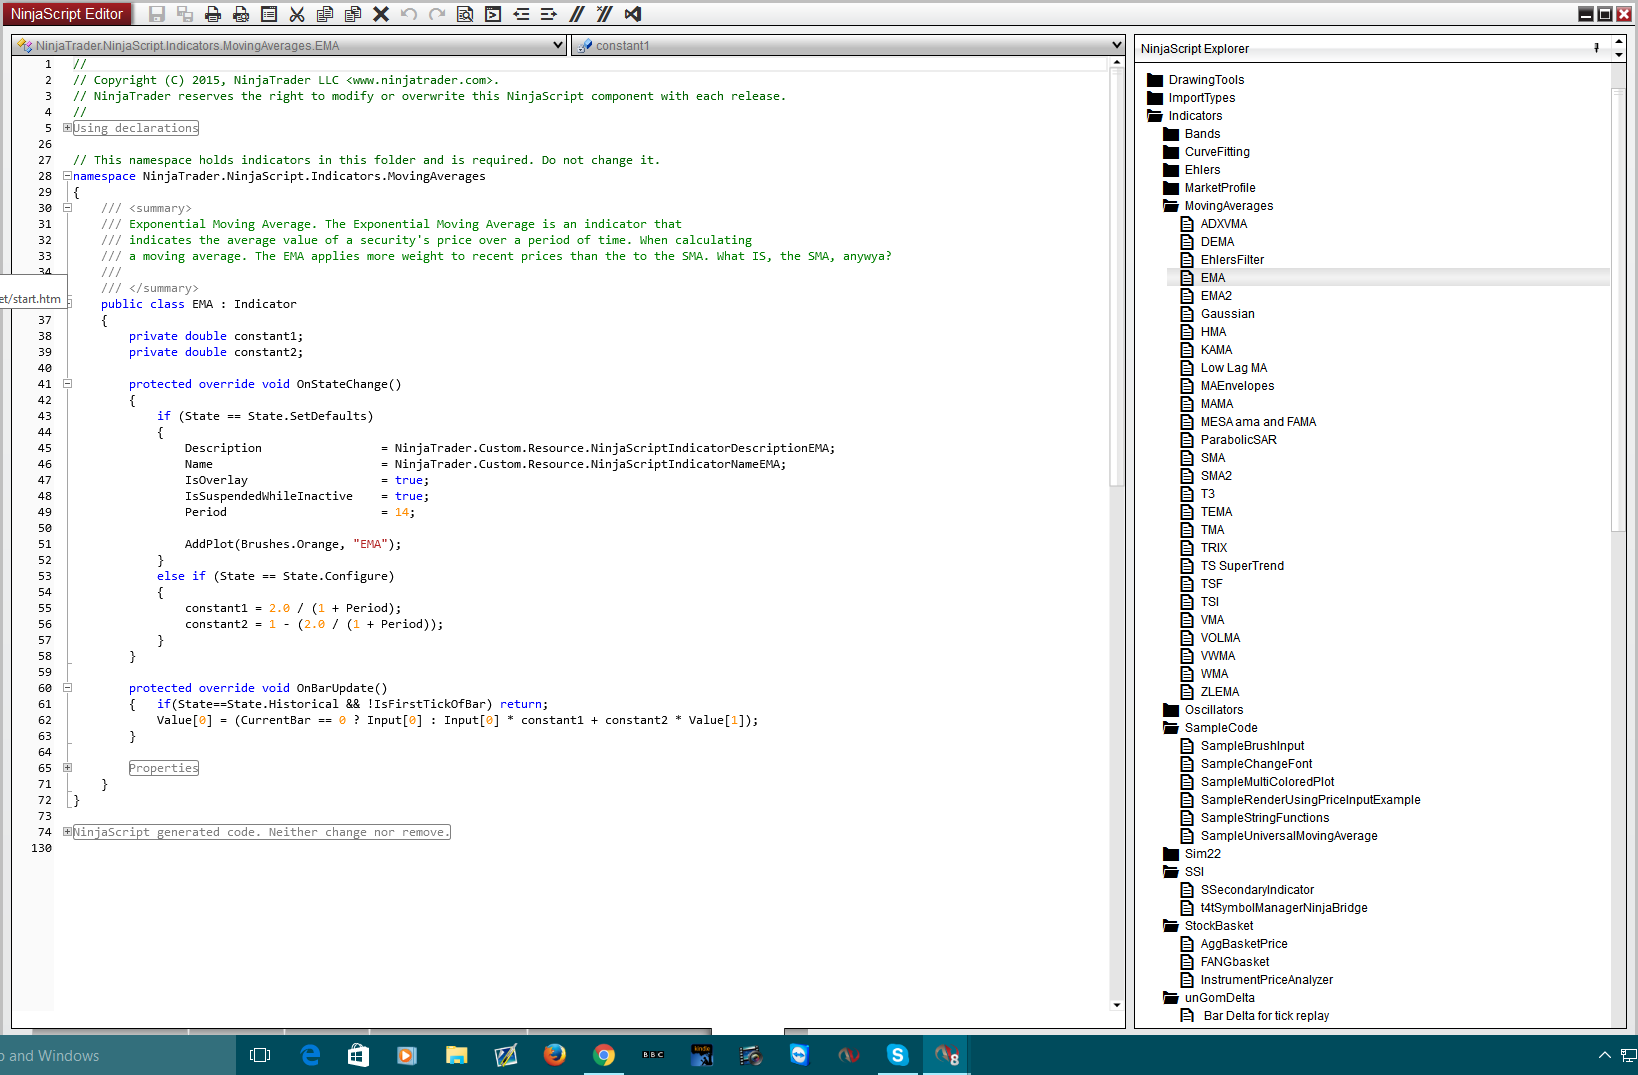Viewport: 1638px width, 1075px height.
Task: Click the collapsed Properties region label
Action: (x=164, y=768)
